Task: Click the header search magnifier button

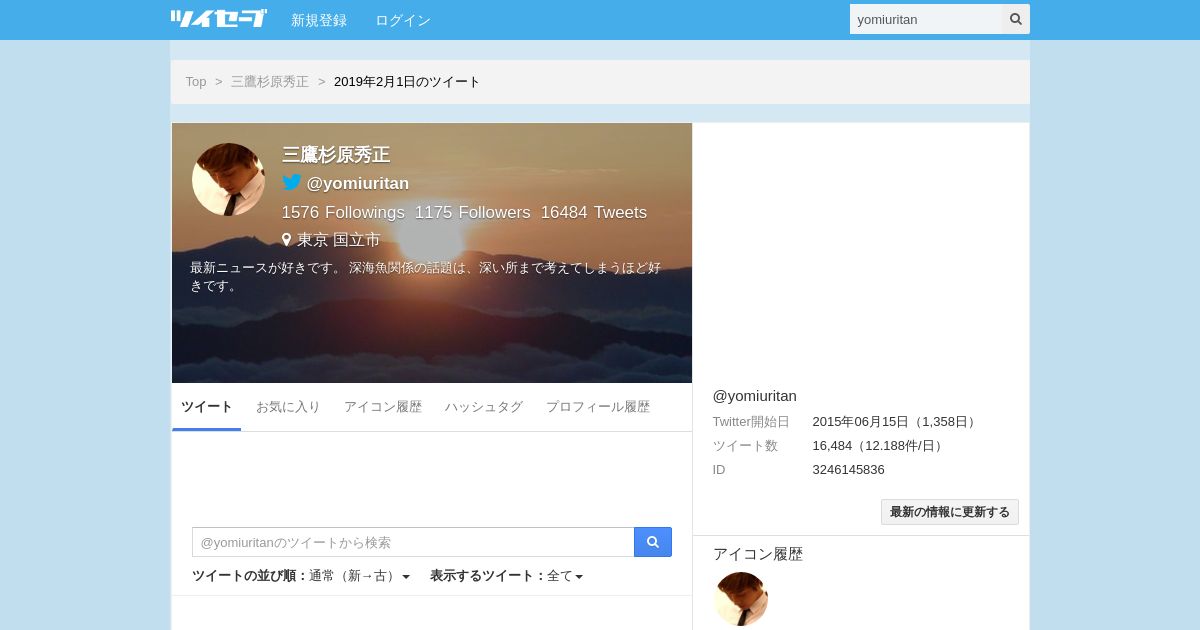Action: [1016, 19]
